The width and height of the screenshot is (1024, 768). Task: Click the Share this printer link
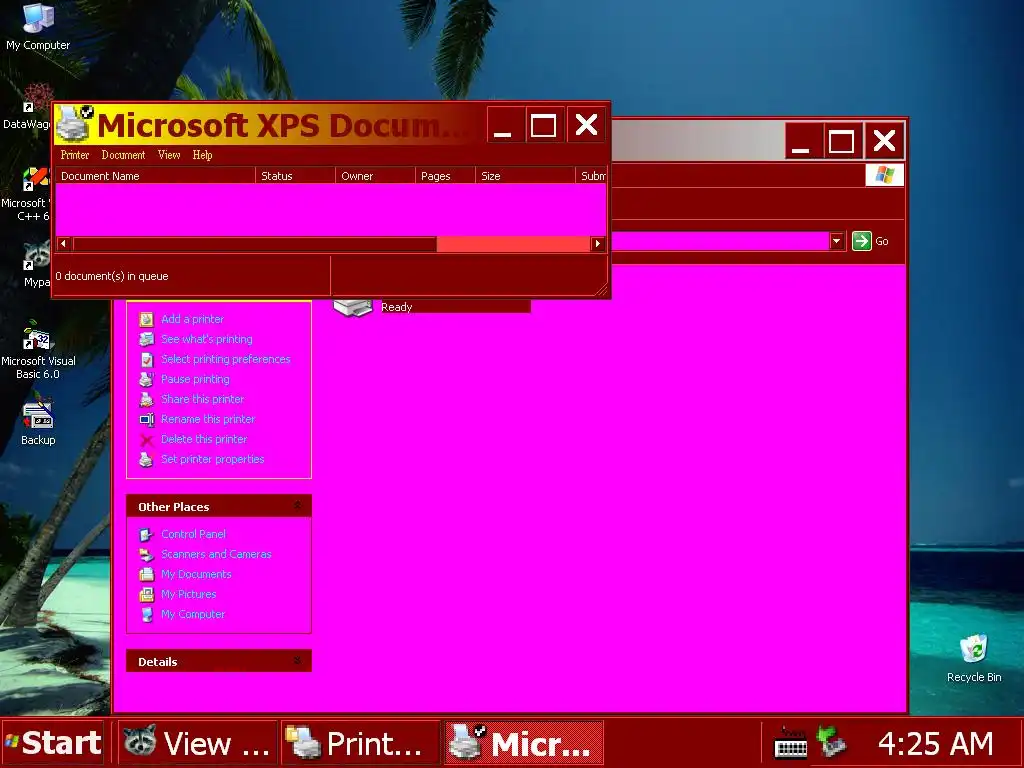point(202,399)
